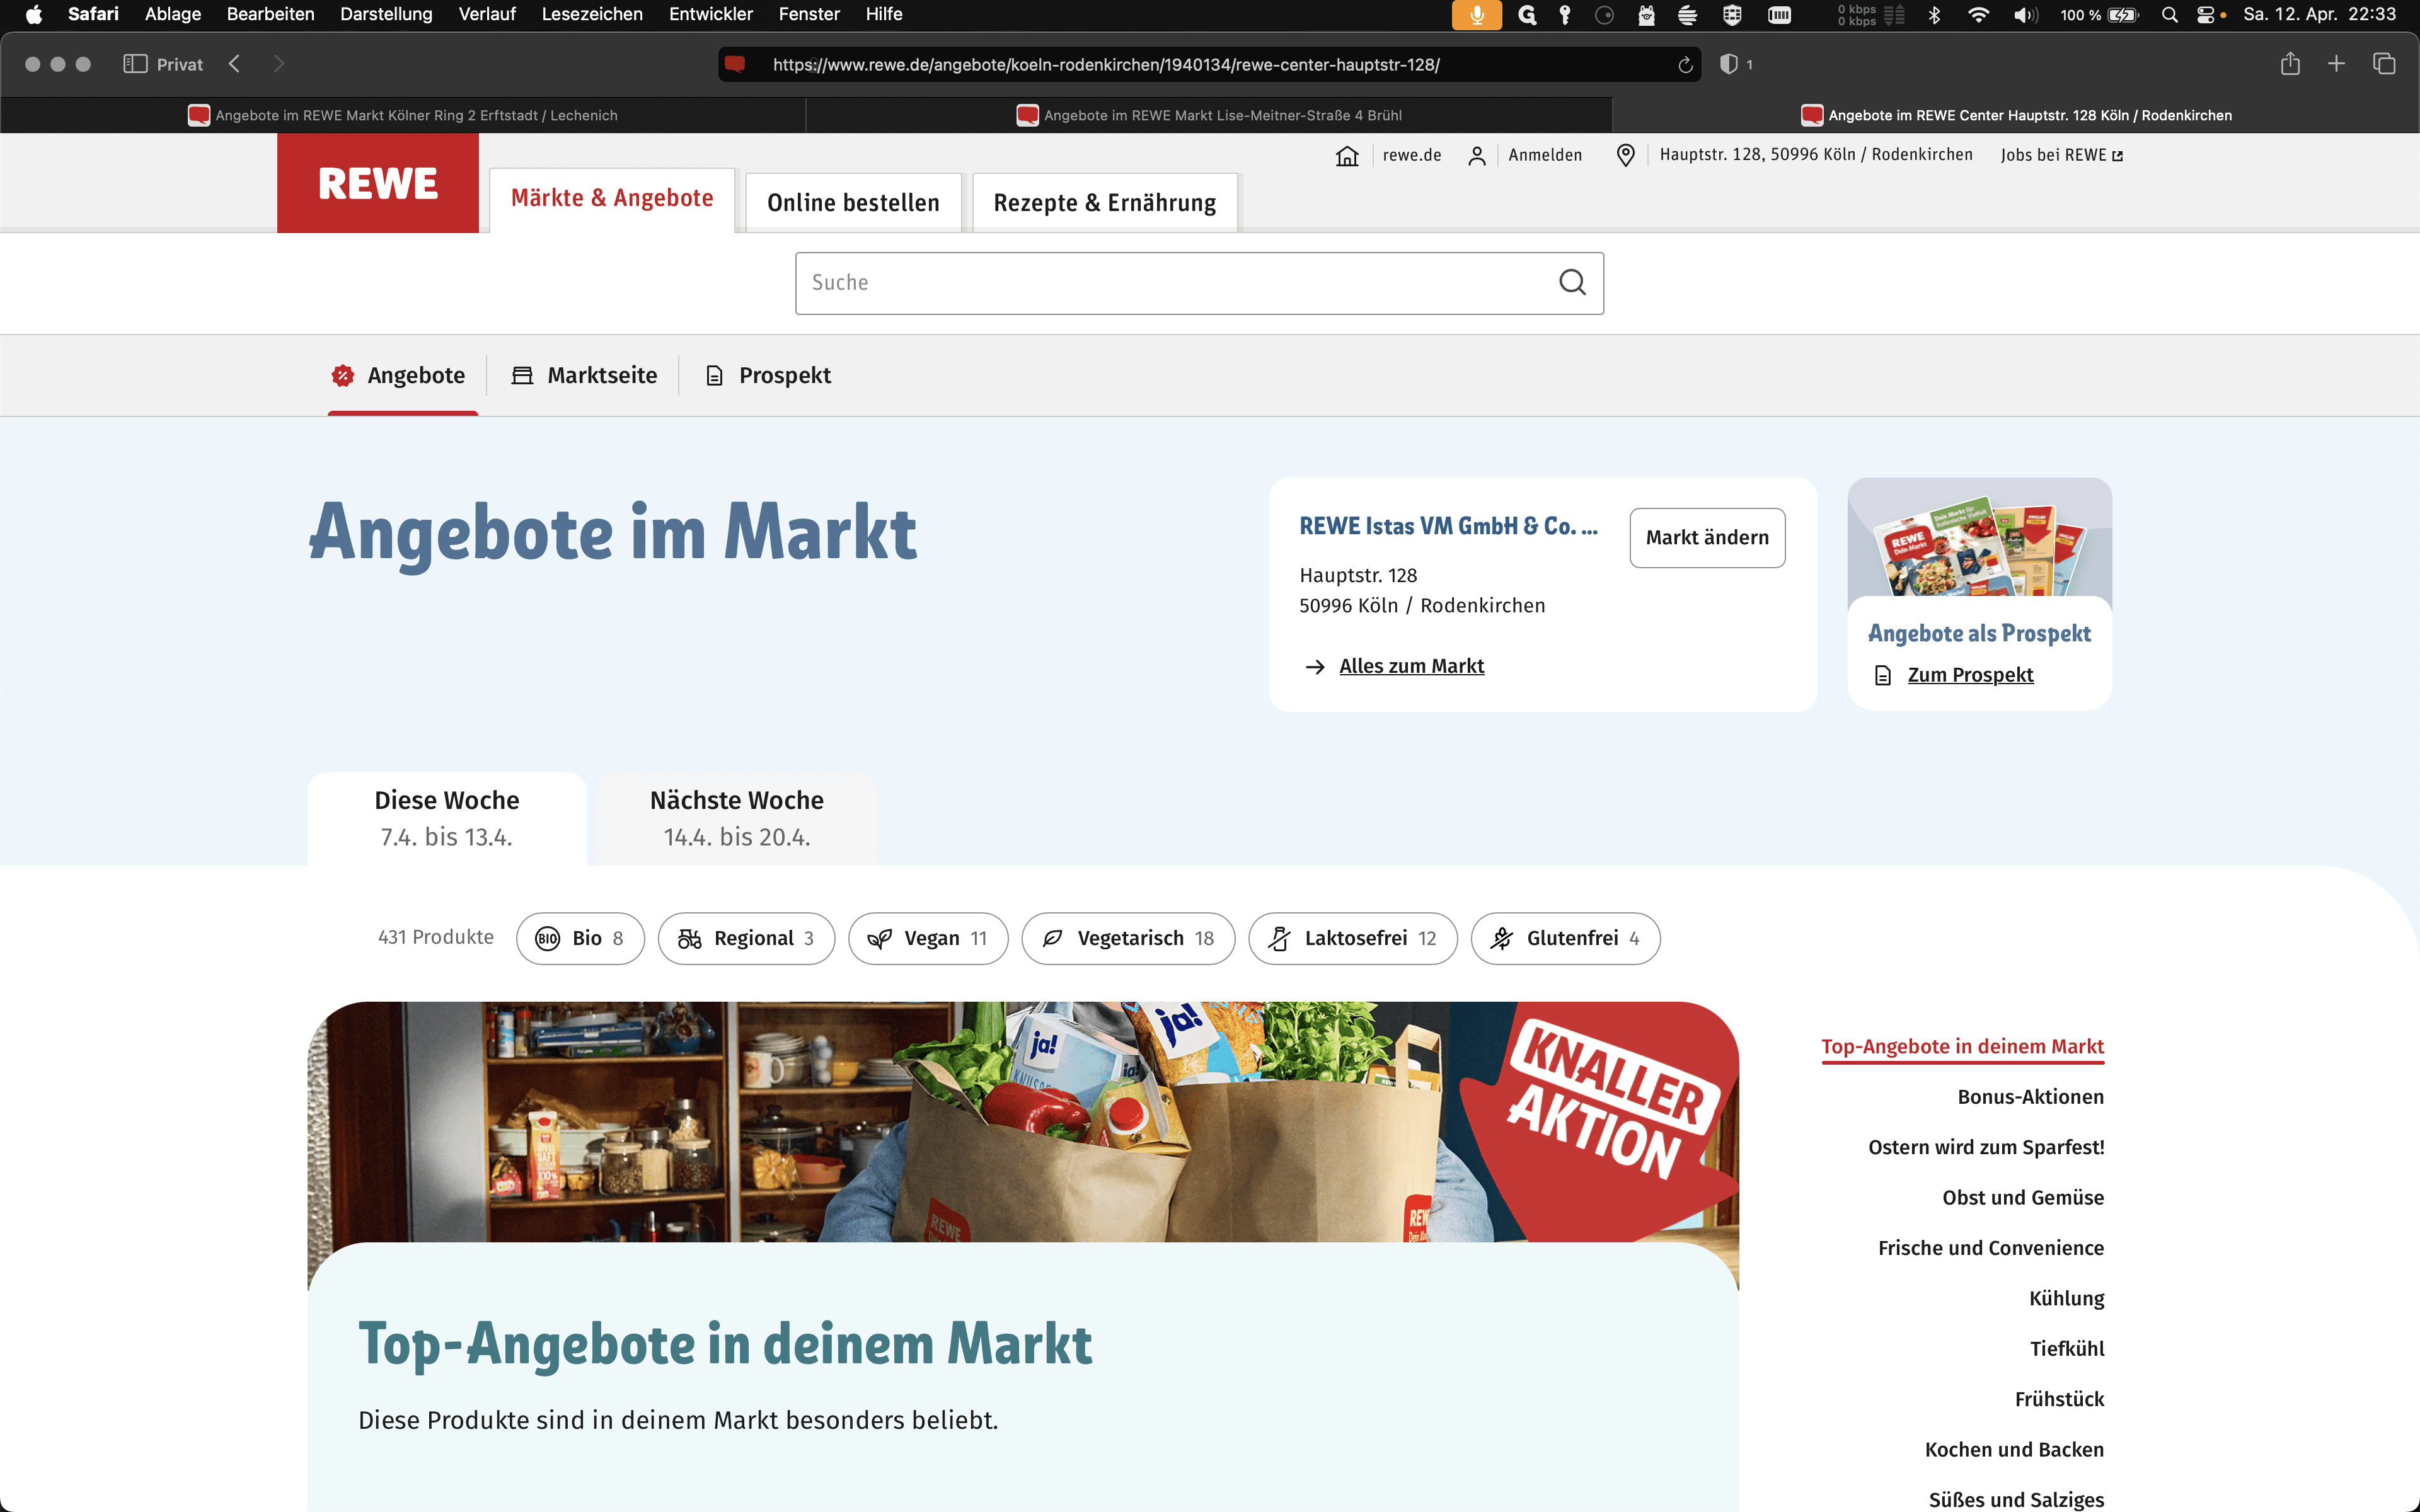2420x1512 pixels.
Task: Open the Zum Prospekt link
Action: click(x=1970, y=676)
